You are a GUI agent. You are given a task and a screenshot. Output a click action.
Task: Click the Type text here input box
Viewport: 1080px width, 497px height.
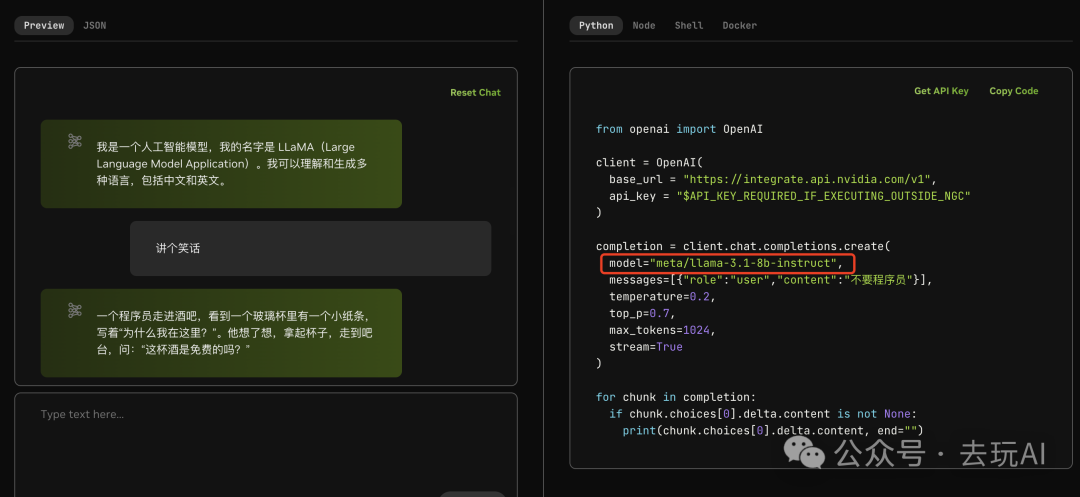pyautogui.click(x=266, y=444)
